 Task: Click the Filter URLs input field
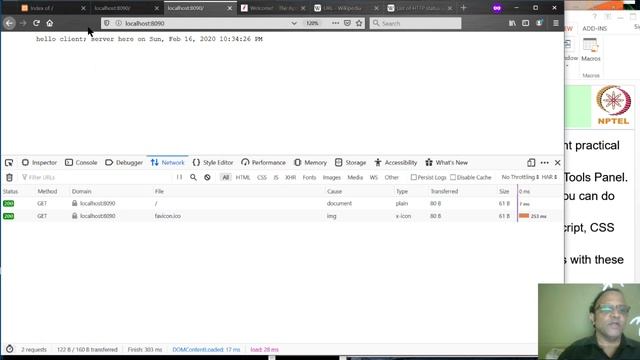coord(96,177)
